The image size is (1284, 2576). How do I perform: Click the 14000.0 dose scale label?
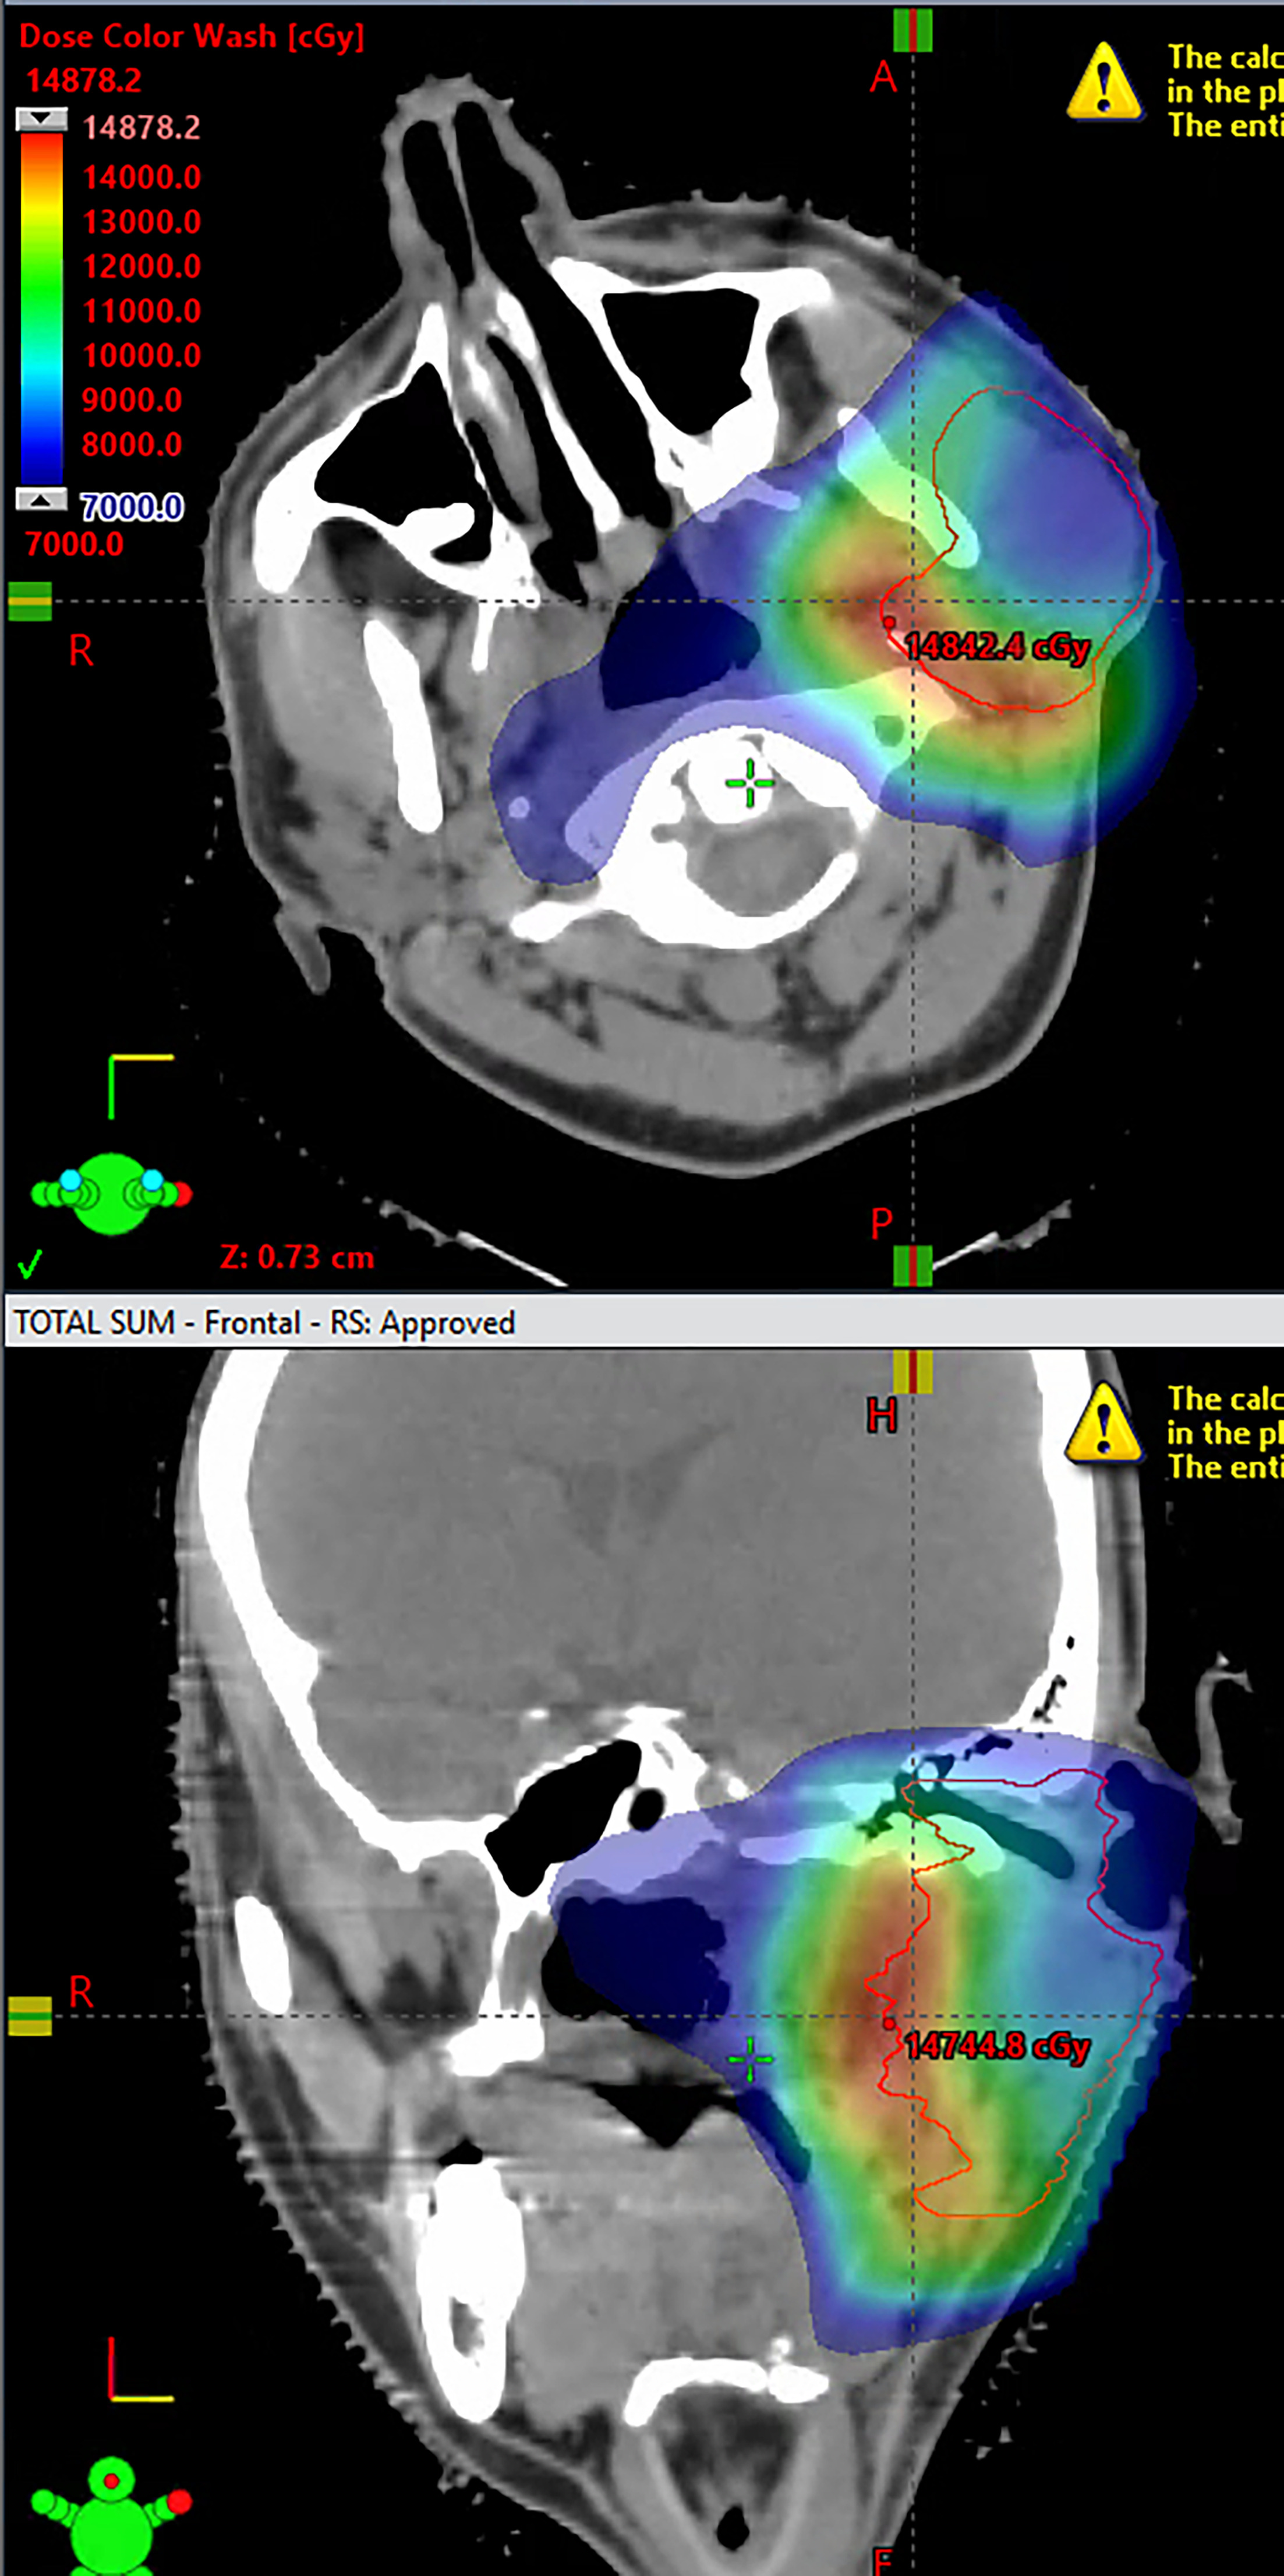coord(141,177)
